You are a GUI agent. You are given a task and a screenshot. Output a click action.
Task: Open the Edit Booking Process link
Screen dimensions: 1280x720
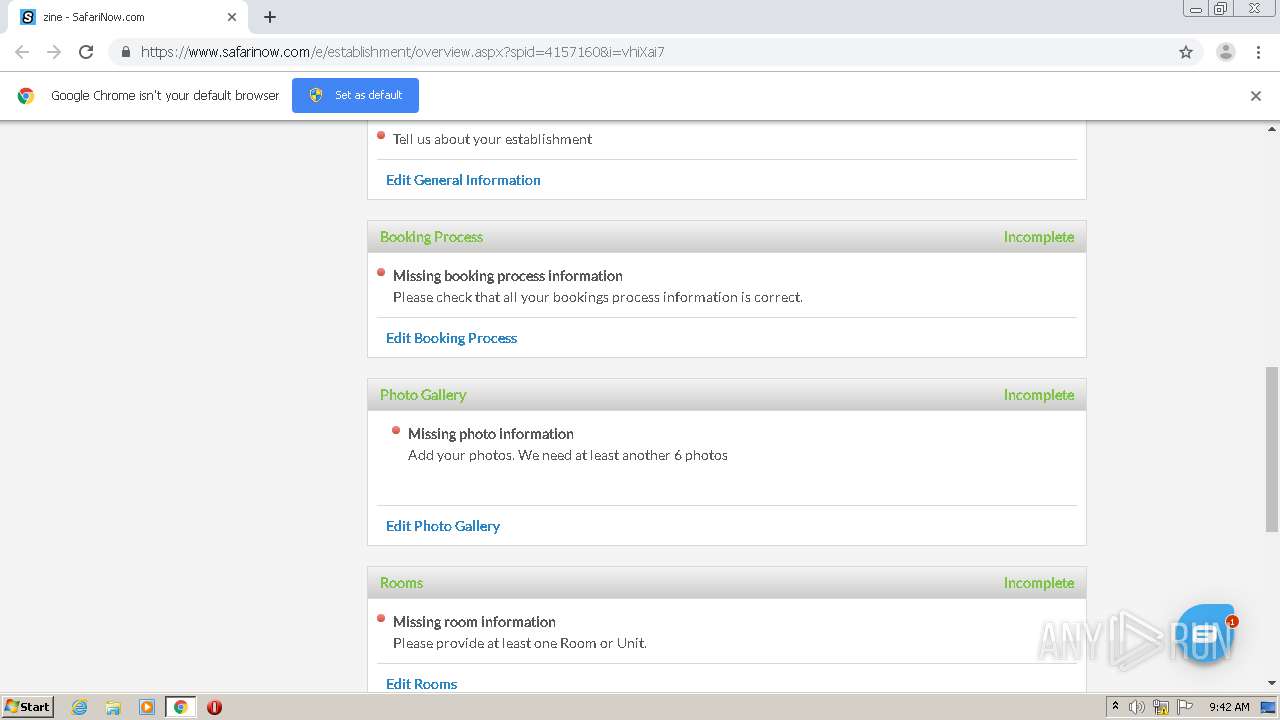click(x=451, y=338)
